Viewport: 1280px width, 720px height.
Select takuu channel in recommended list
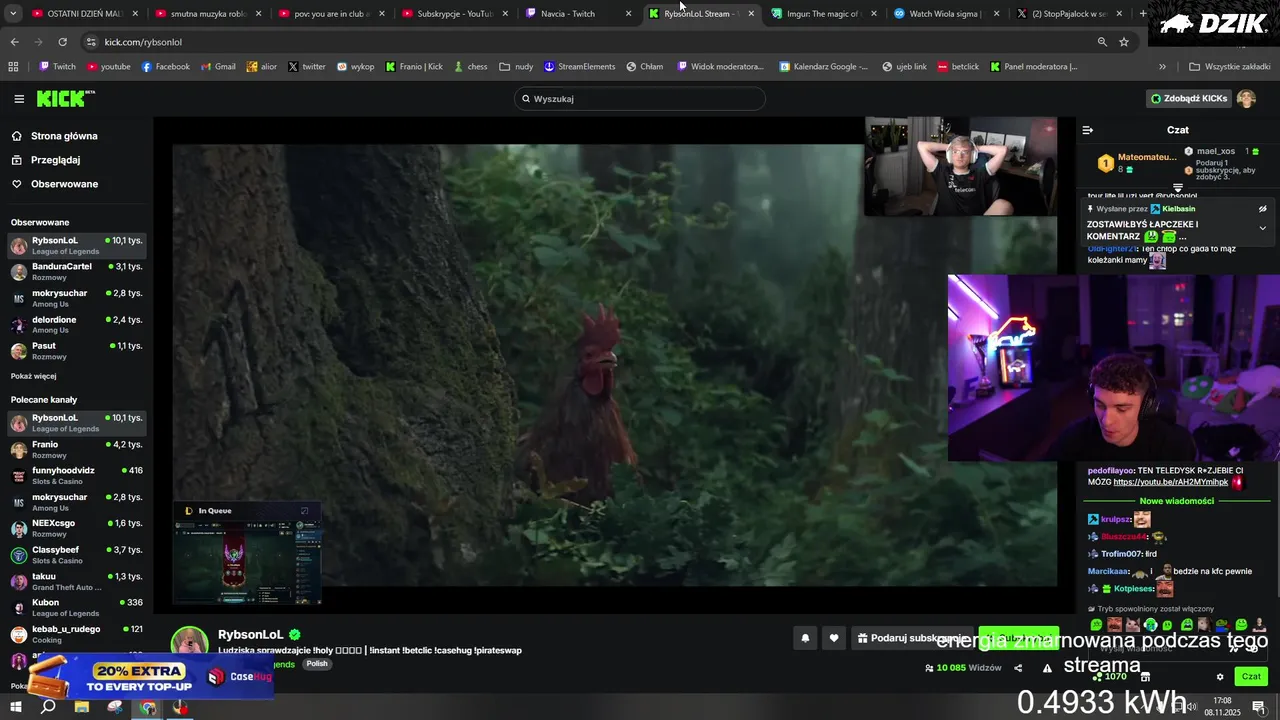77,581
